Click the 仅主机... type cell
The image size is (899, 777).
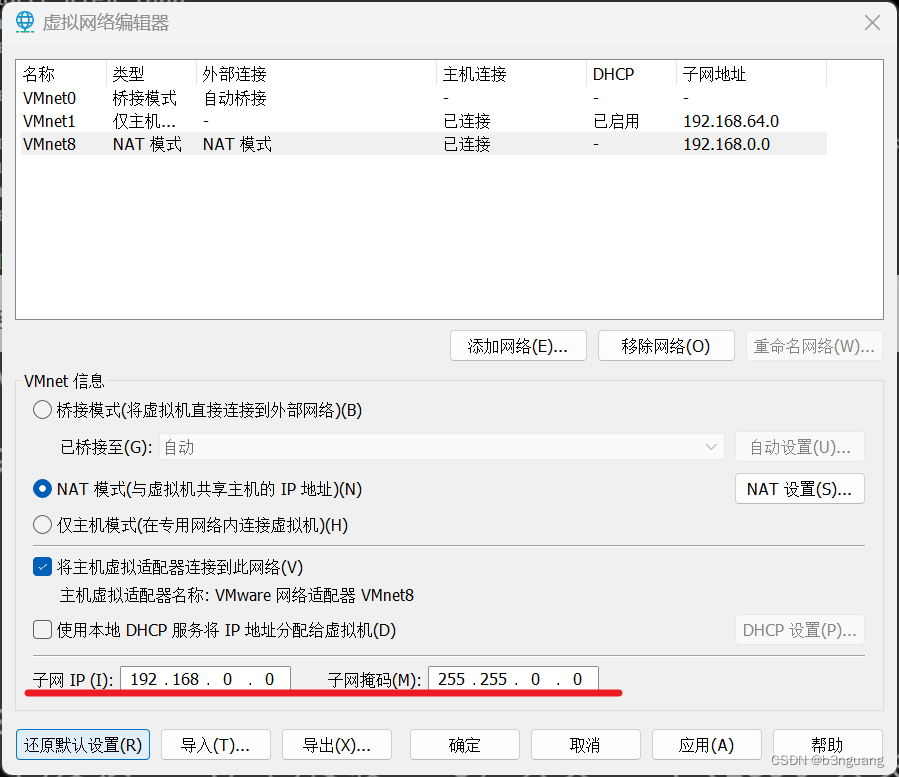[144, 121]
